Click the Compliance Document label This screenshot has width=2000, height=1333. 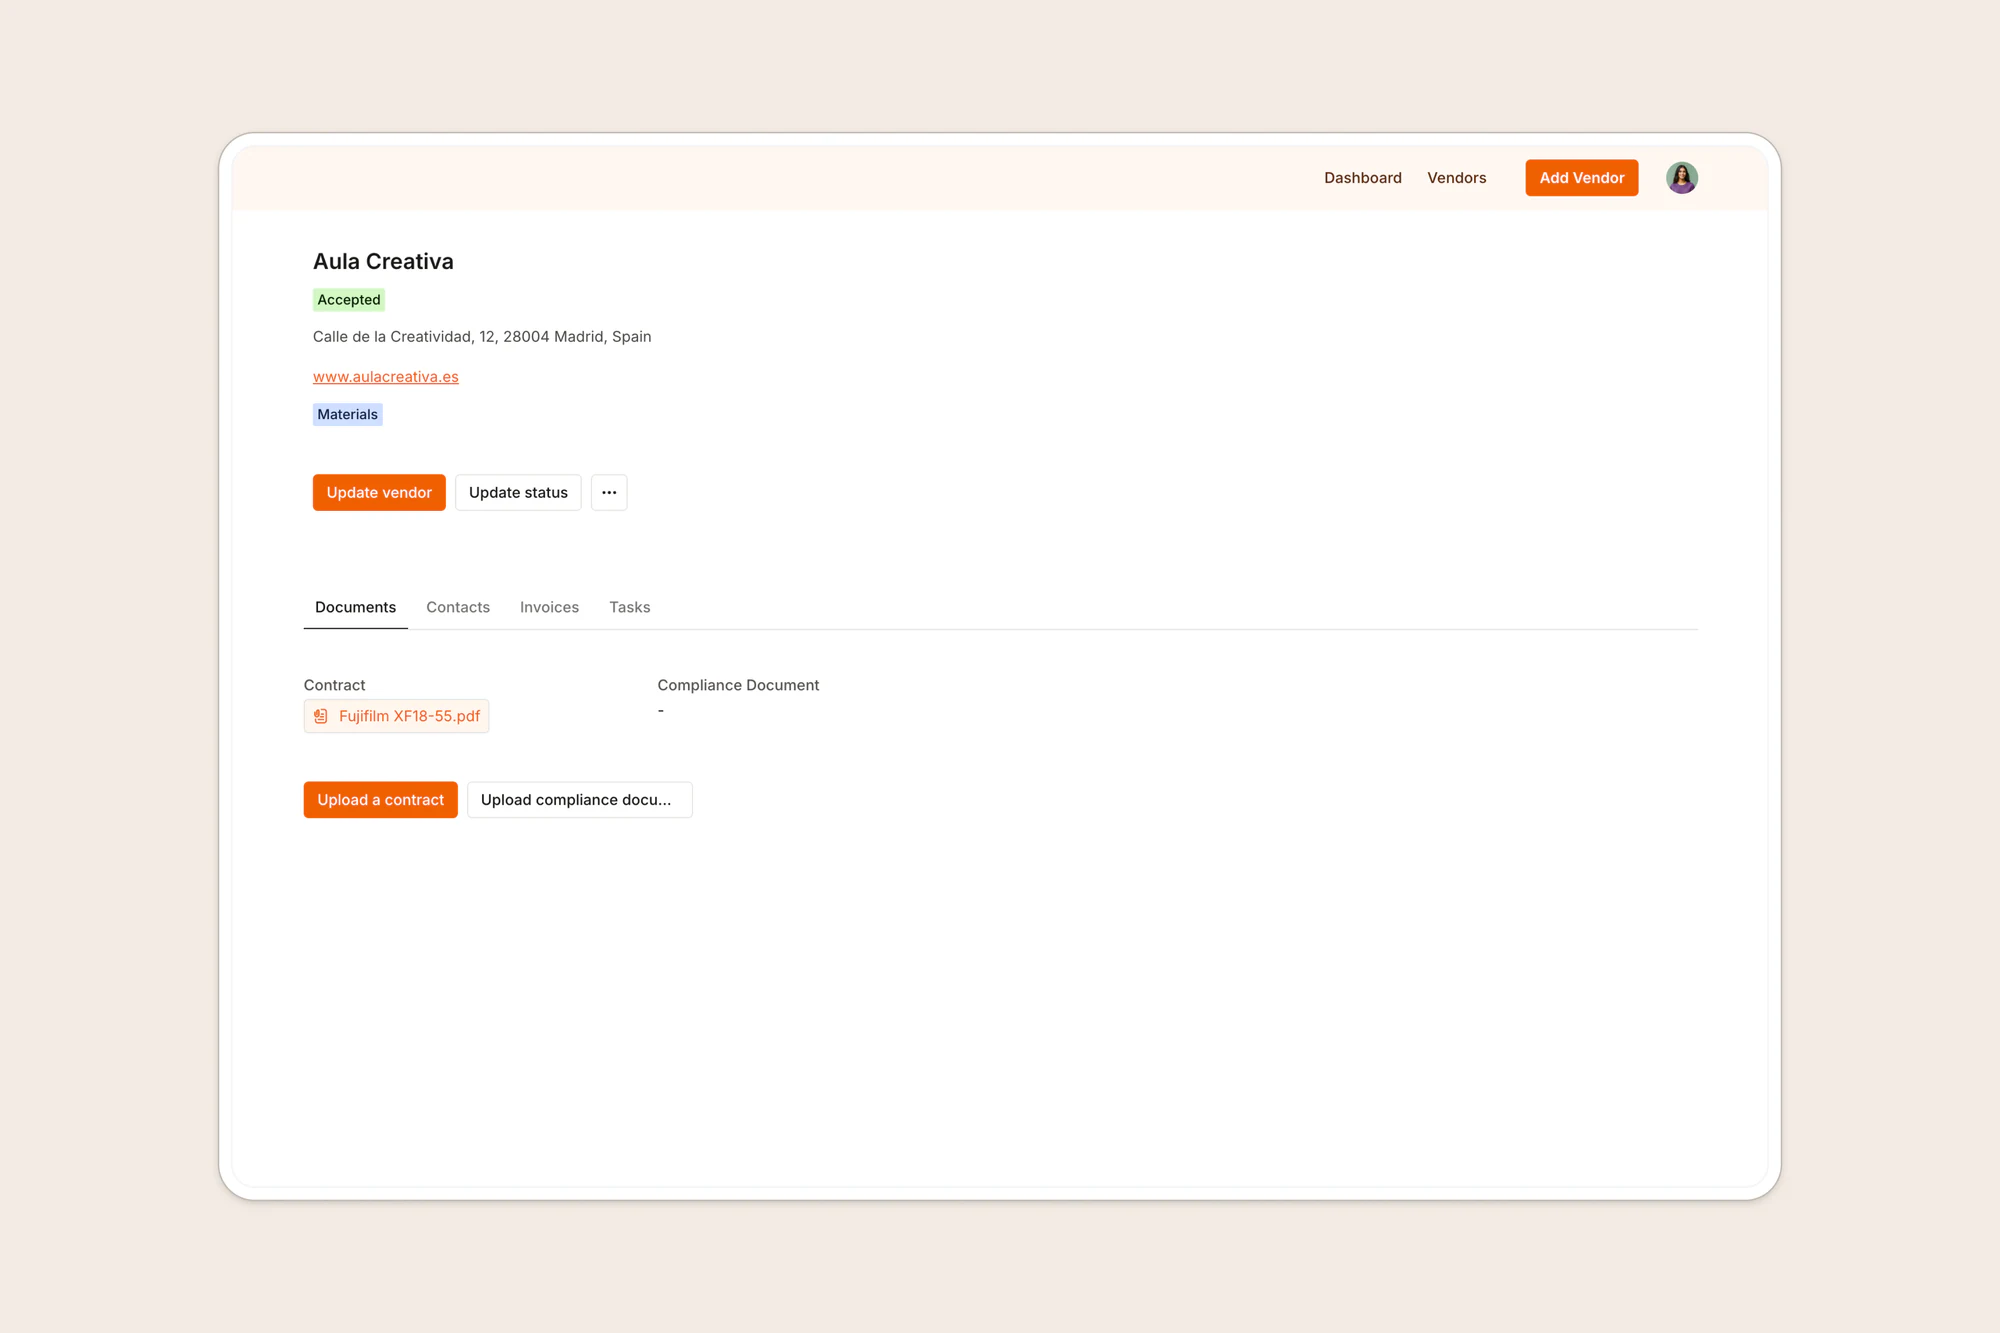point(738,685)
